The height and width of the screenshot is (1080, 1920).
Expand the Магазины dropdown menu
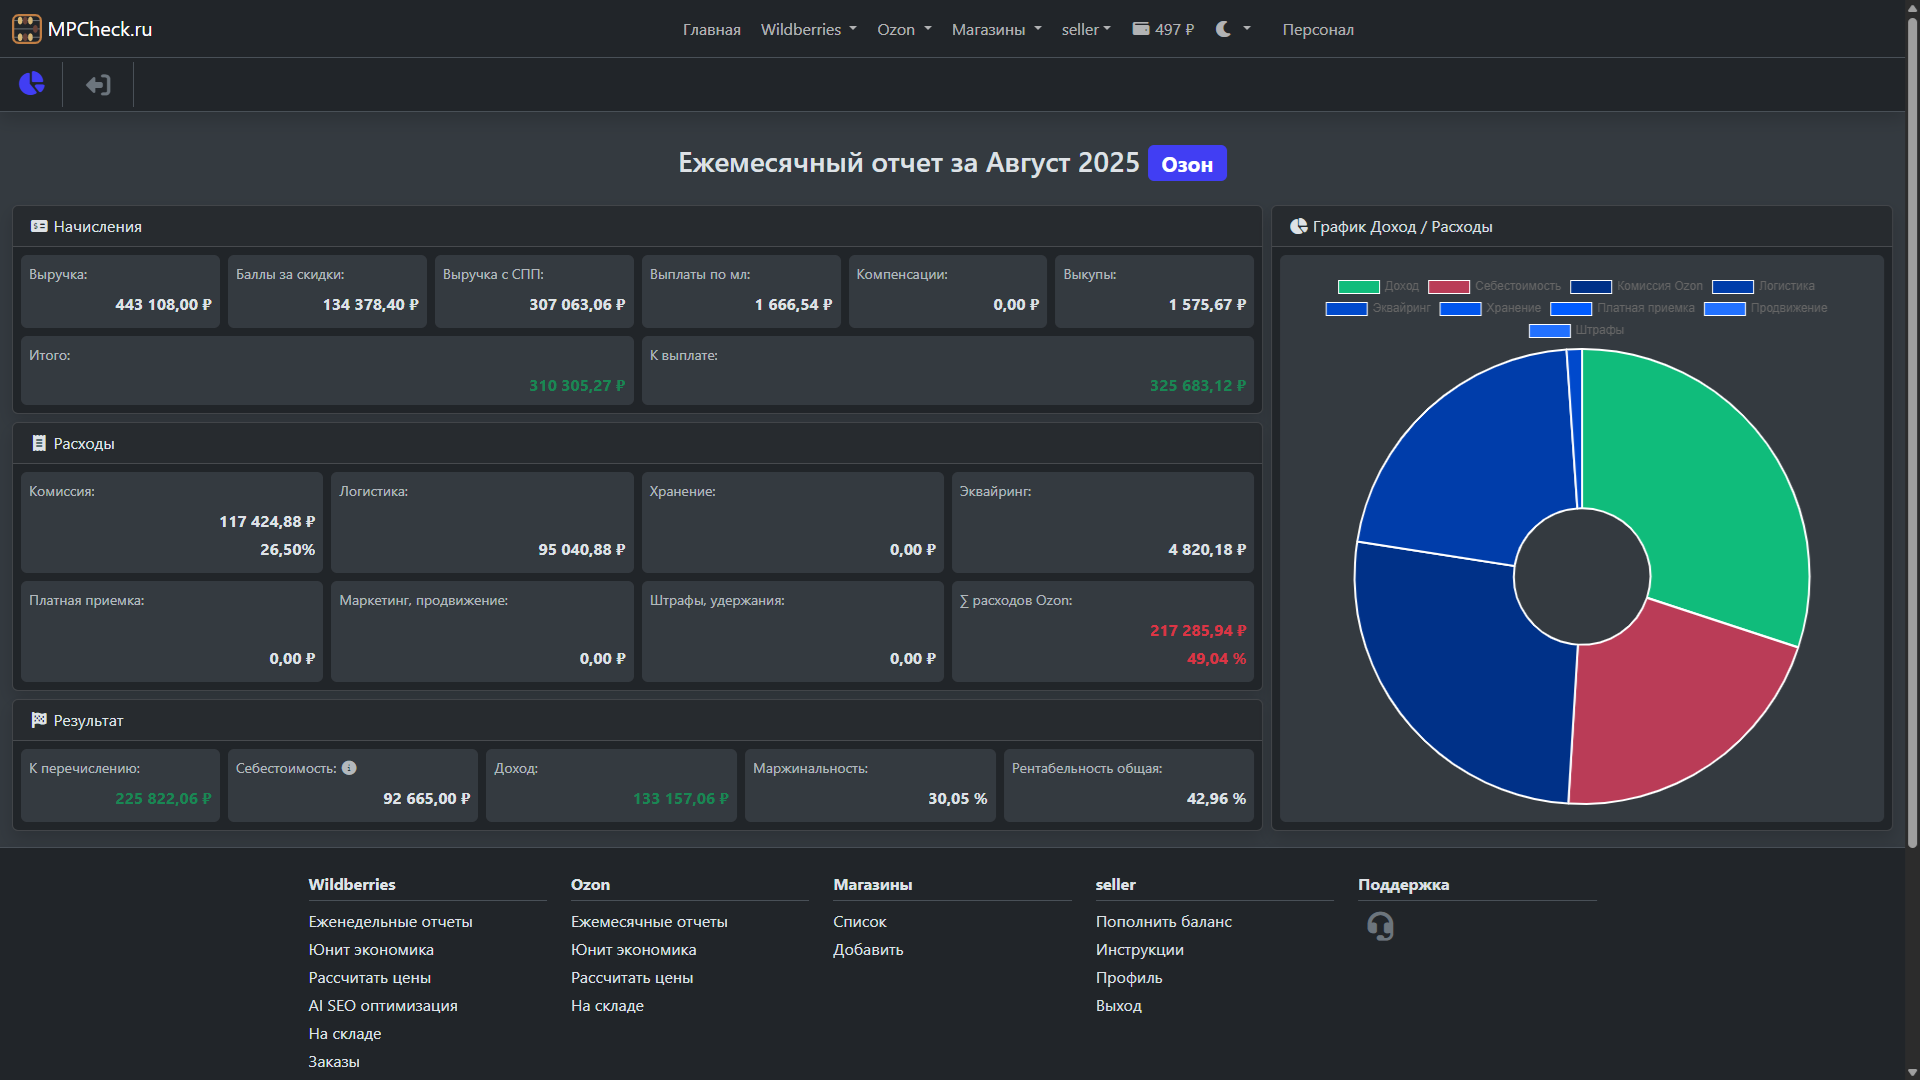click(996, 29)
